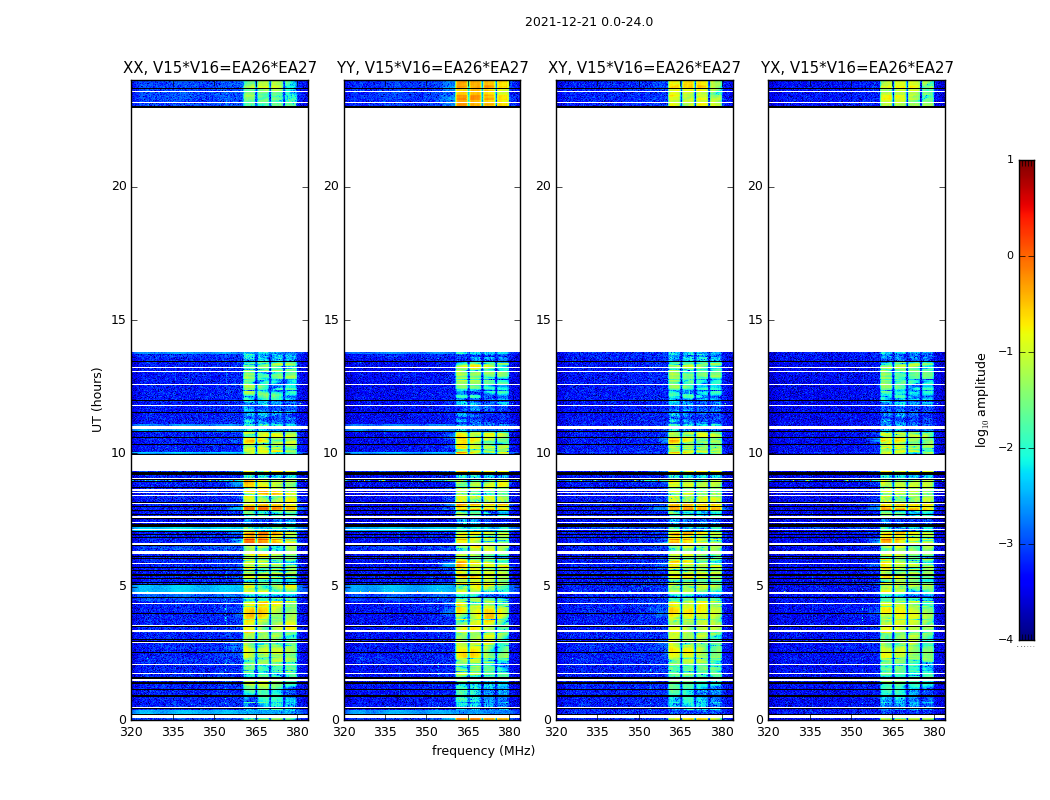Click the UT (hours) axis label
1050x800 pixels.
pyautogui.click(x=97, y=400)
